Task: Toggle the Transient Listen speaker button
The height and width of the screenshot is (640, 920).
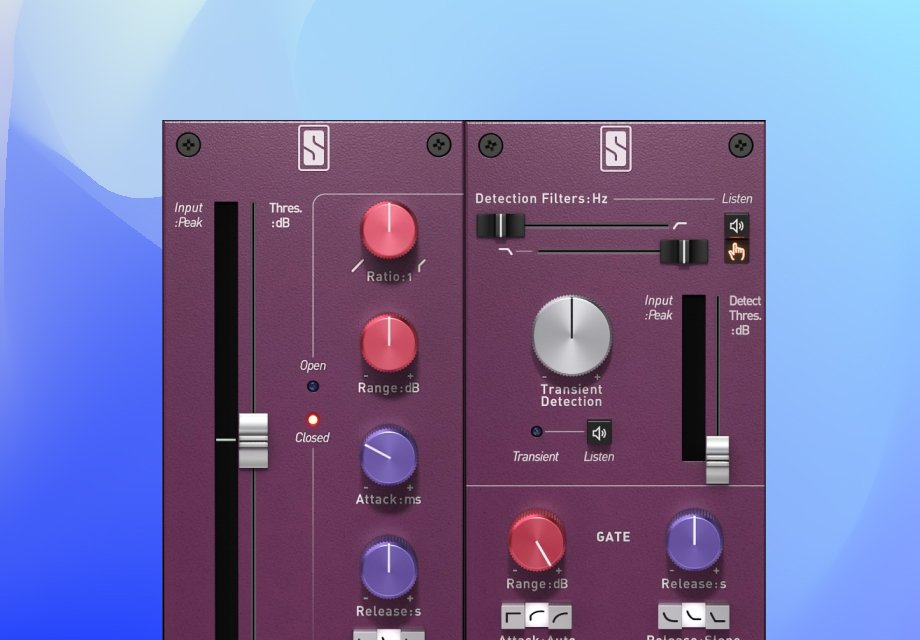Action: click(x=599, y=433)
